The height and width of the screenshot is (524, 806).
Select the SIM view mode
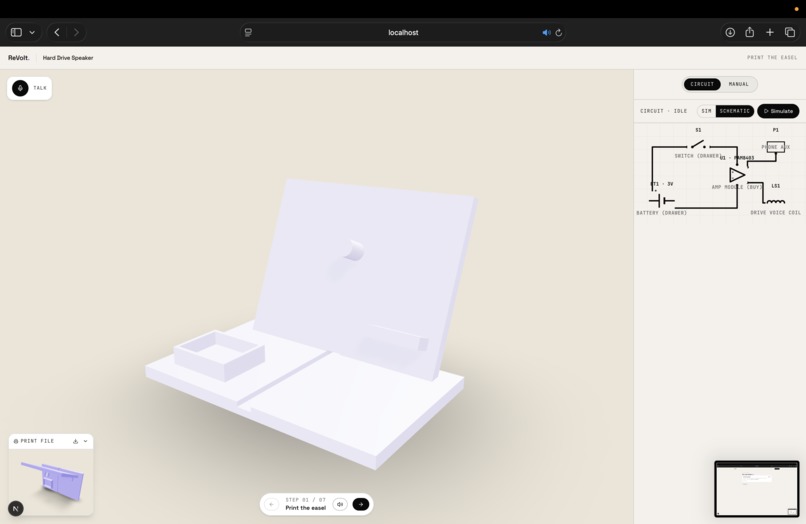tap(707, 111)
